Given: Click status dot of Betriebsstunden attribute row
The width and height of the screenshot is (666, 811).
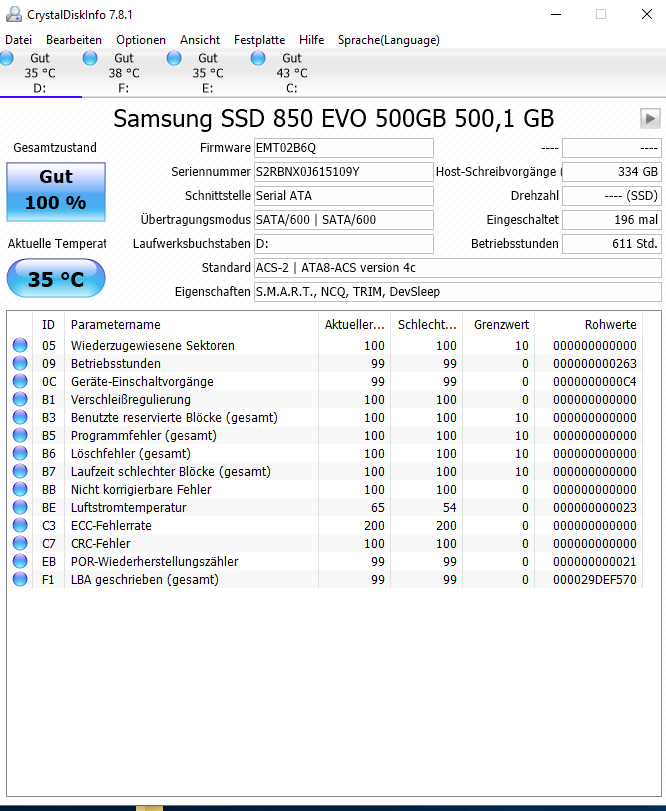Looking at the screenshot, I should tap(20, 363).
